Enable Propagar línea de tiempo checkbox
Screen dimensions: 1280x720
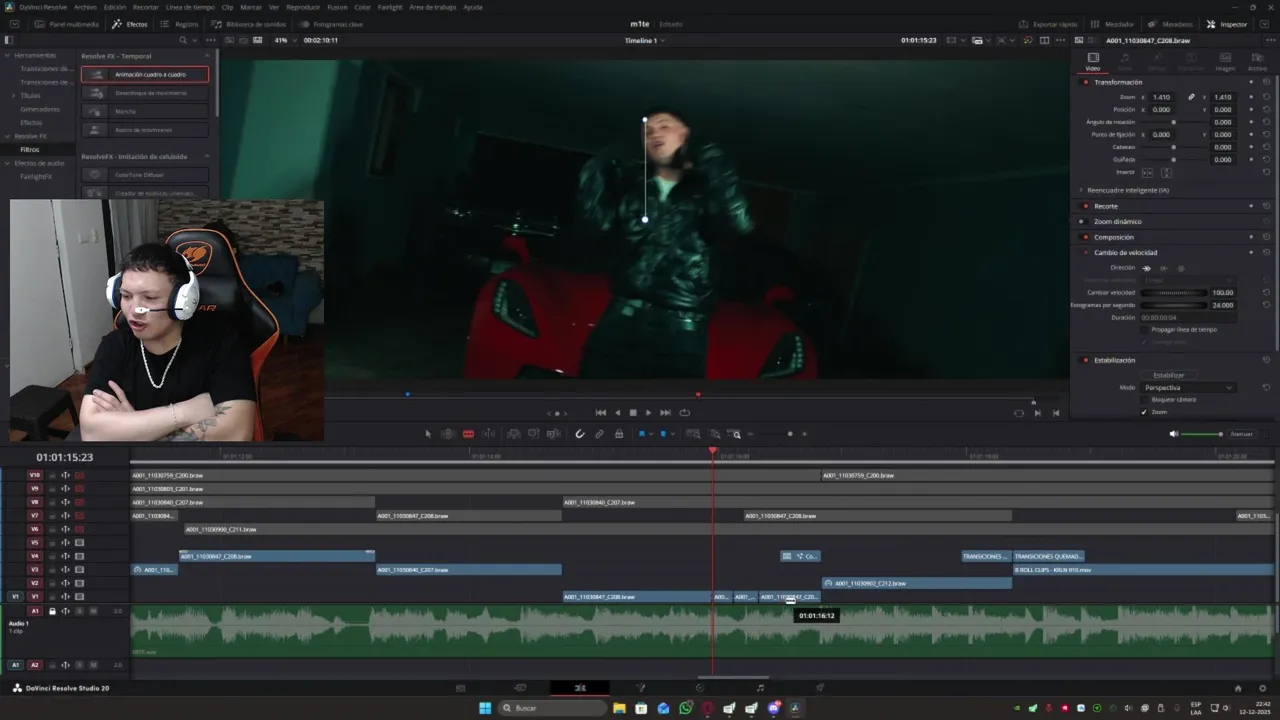coord(1145,329)
